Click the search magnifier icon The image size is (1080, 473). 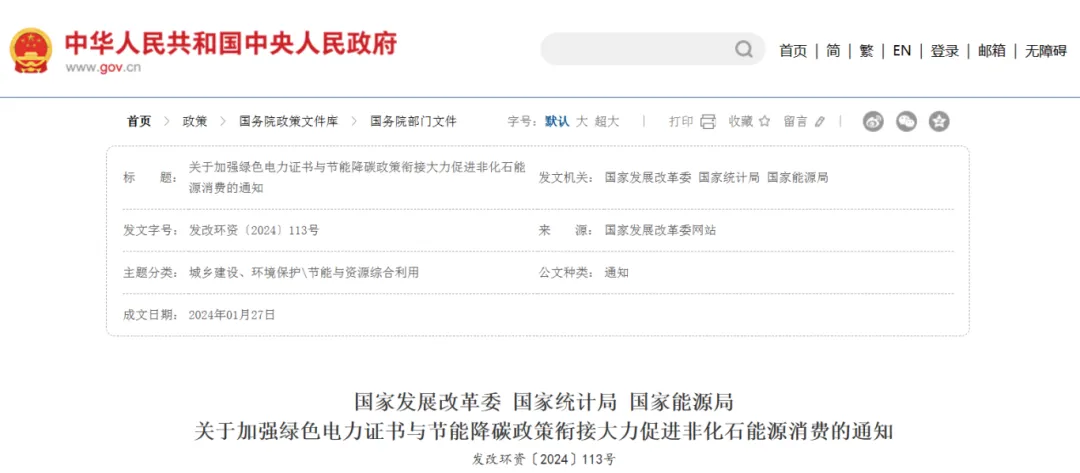coord(744,49)
